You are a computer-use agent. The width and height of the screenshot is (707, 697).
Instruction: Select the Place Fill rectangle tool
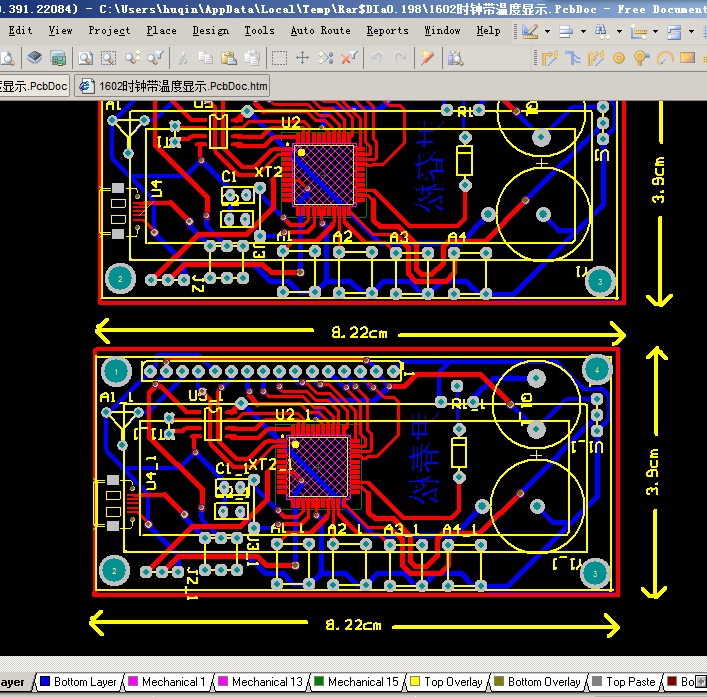[688, 58]
